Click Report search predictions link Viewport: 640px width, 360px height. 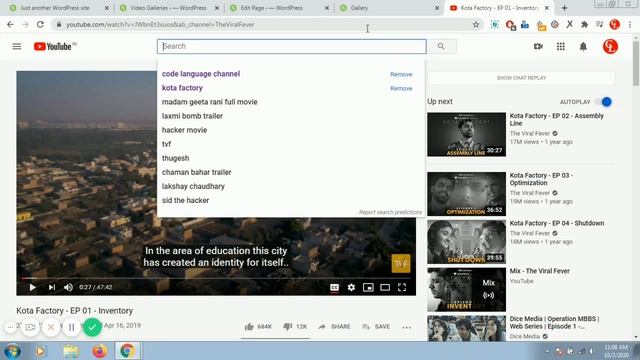[x=390, y=212]
